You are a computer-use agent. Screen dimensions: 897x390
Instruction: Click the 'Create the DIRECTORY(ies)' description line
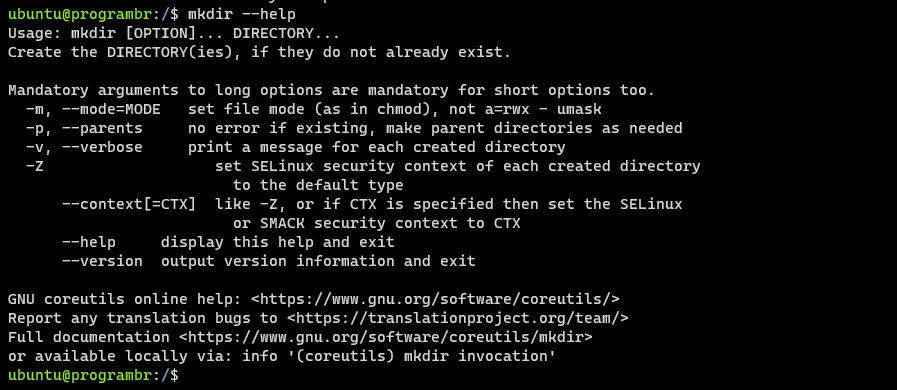click(259, 52)
